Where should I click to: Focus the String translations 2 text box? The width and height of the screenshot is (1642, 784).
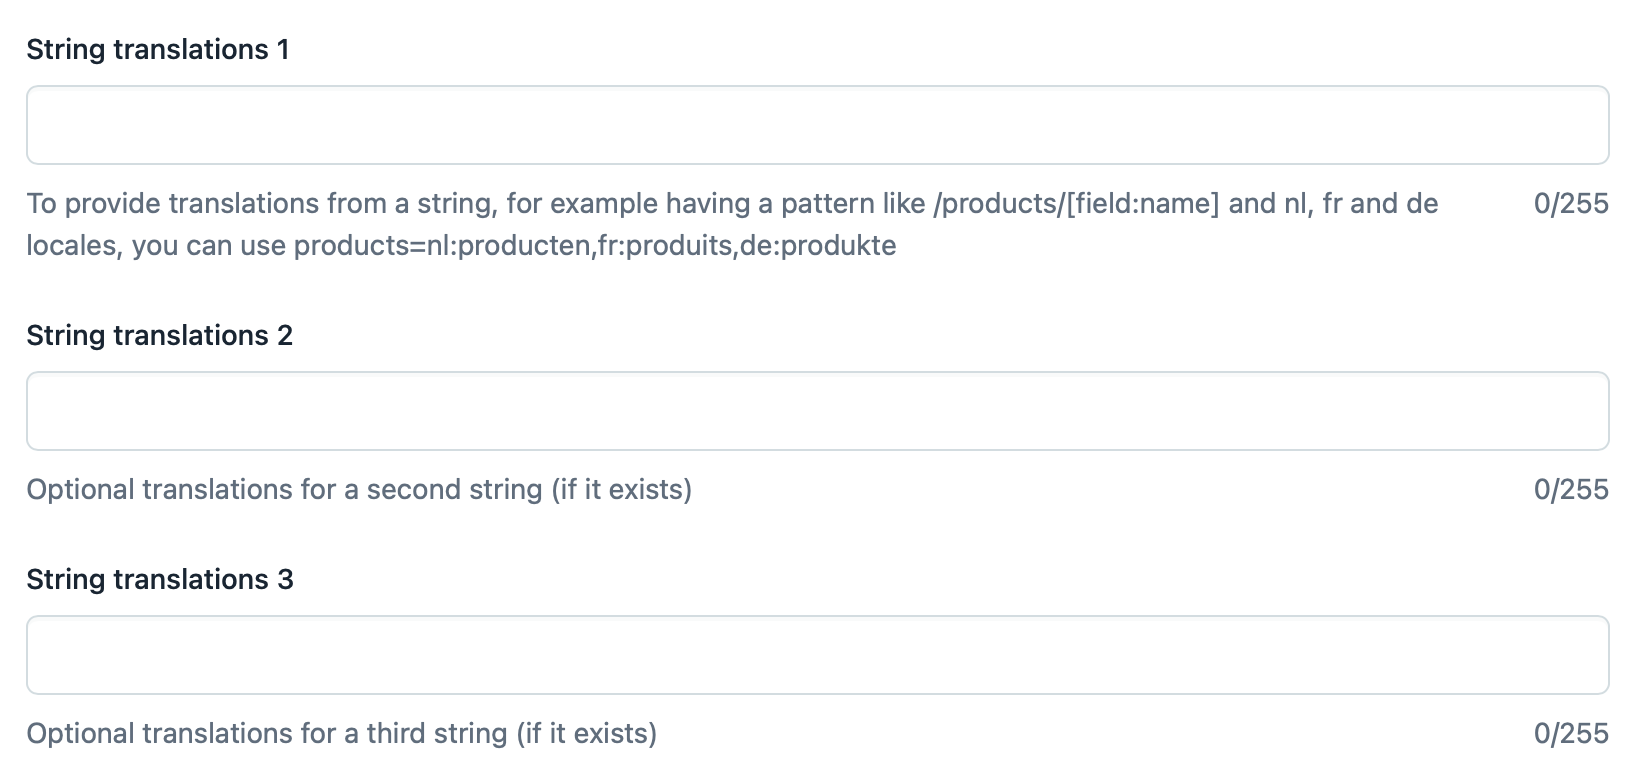[817, 411]
